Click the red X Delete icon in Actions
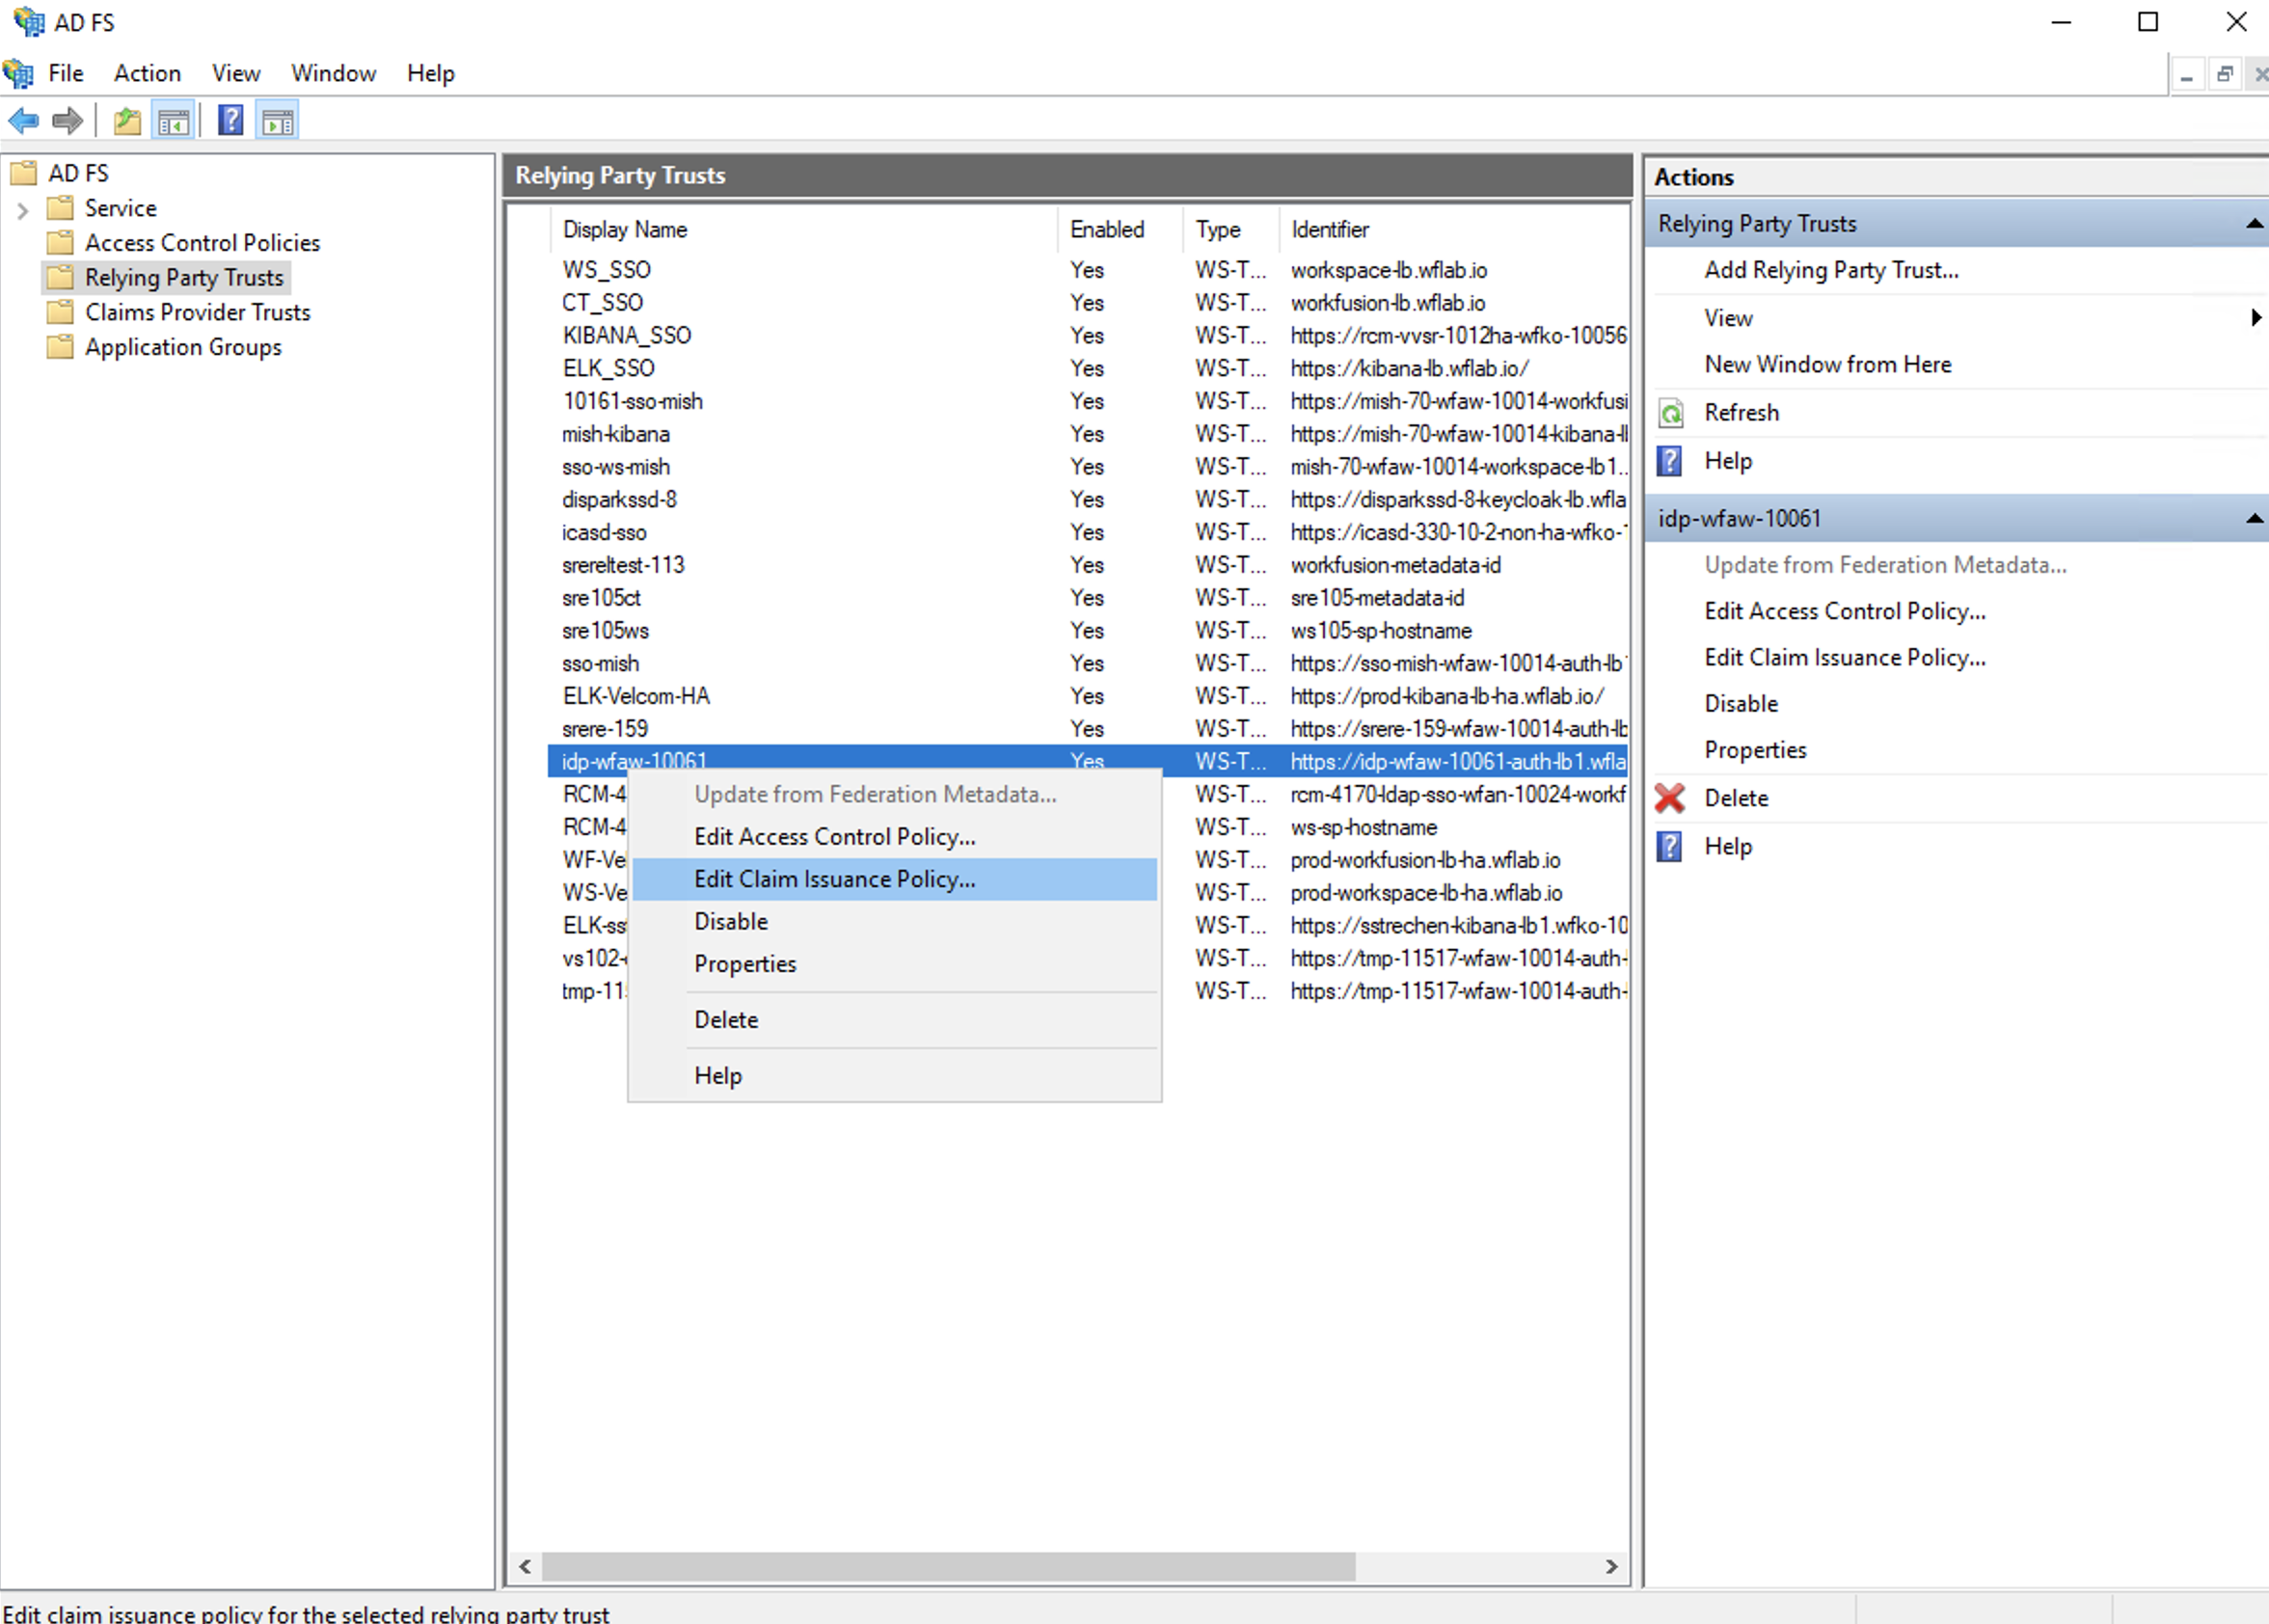Image resolution: width=2269 pixels, height=1624 pixels. pyautogui.click(x=1670, y=798)
